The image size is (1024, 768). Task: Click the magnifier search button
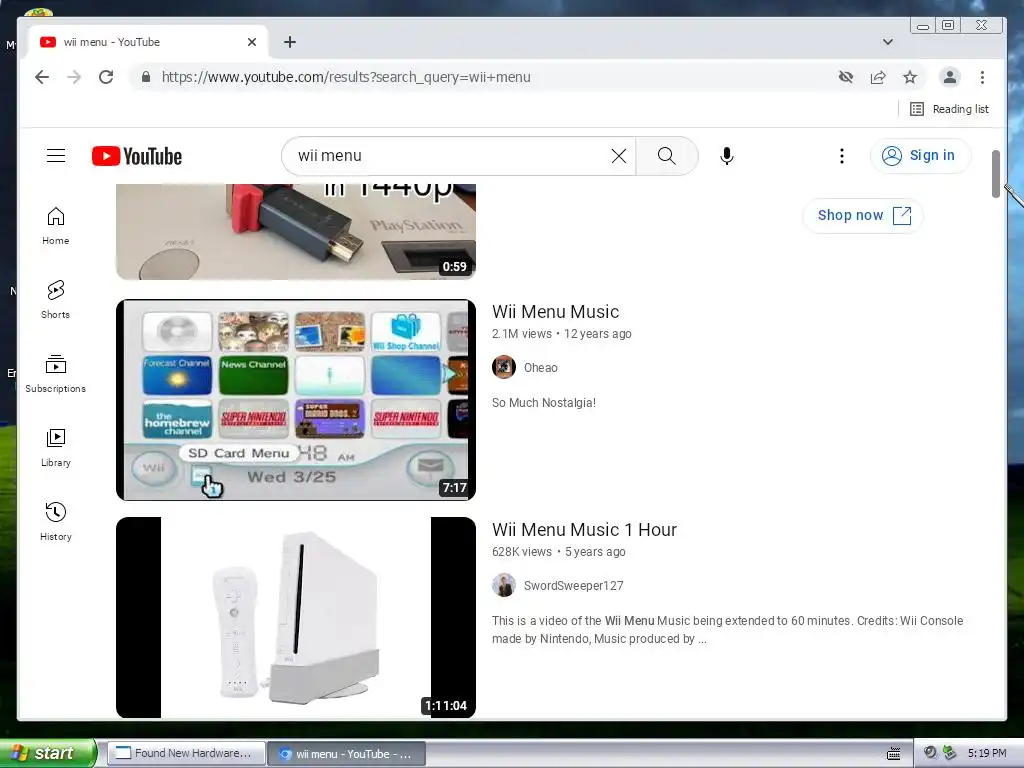667,155
